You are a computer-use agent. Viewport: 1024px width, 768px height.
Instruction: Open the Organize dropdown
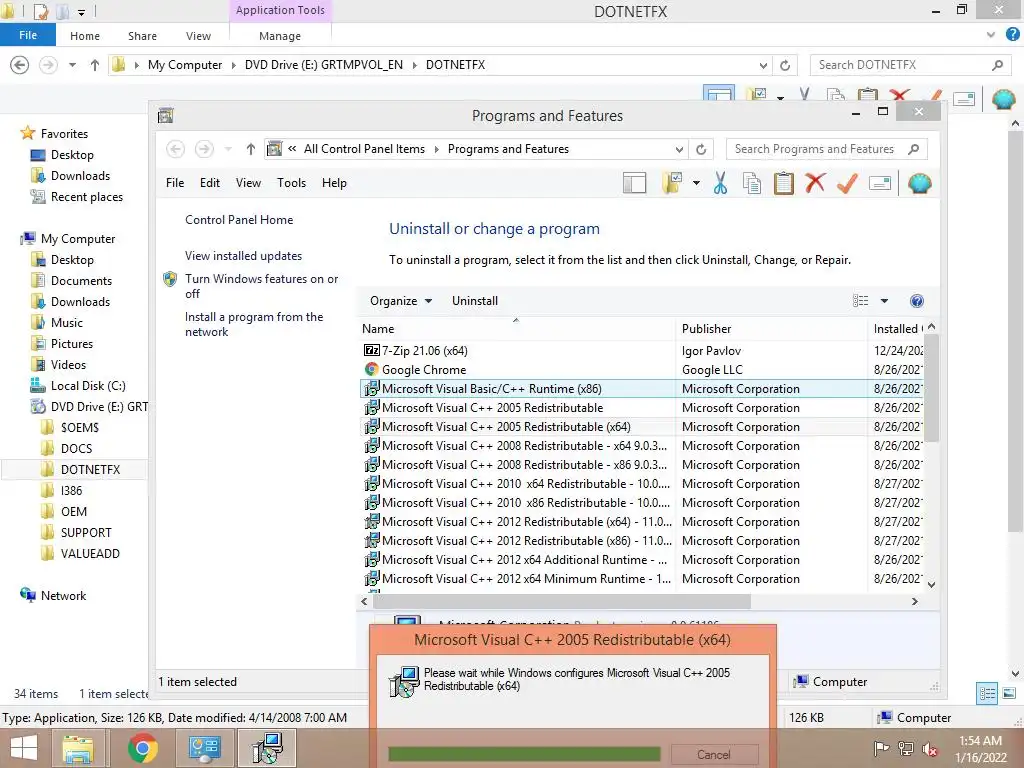click(400, 301)
